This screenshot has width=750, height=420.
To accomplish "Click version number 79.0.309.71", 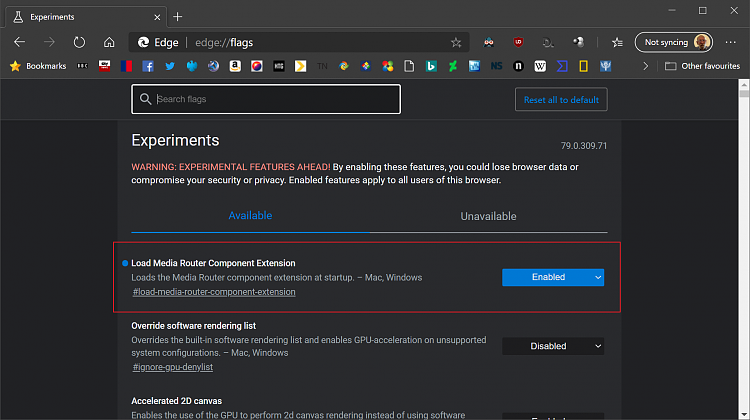I will pos(584,146).
